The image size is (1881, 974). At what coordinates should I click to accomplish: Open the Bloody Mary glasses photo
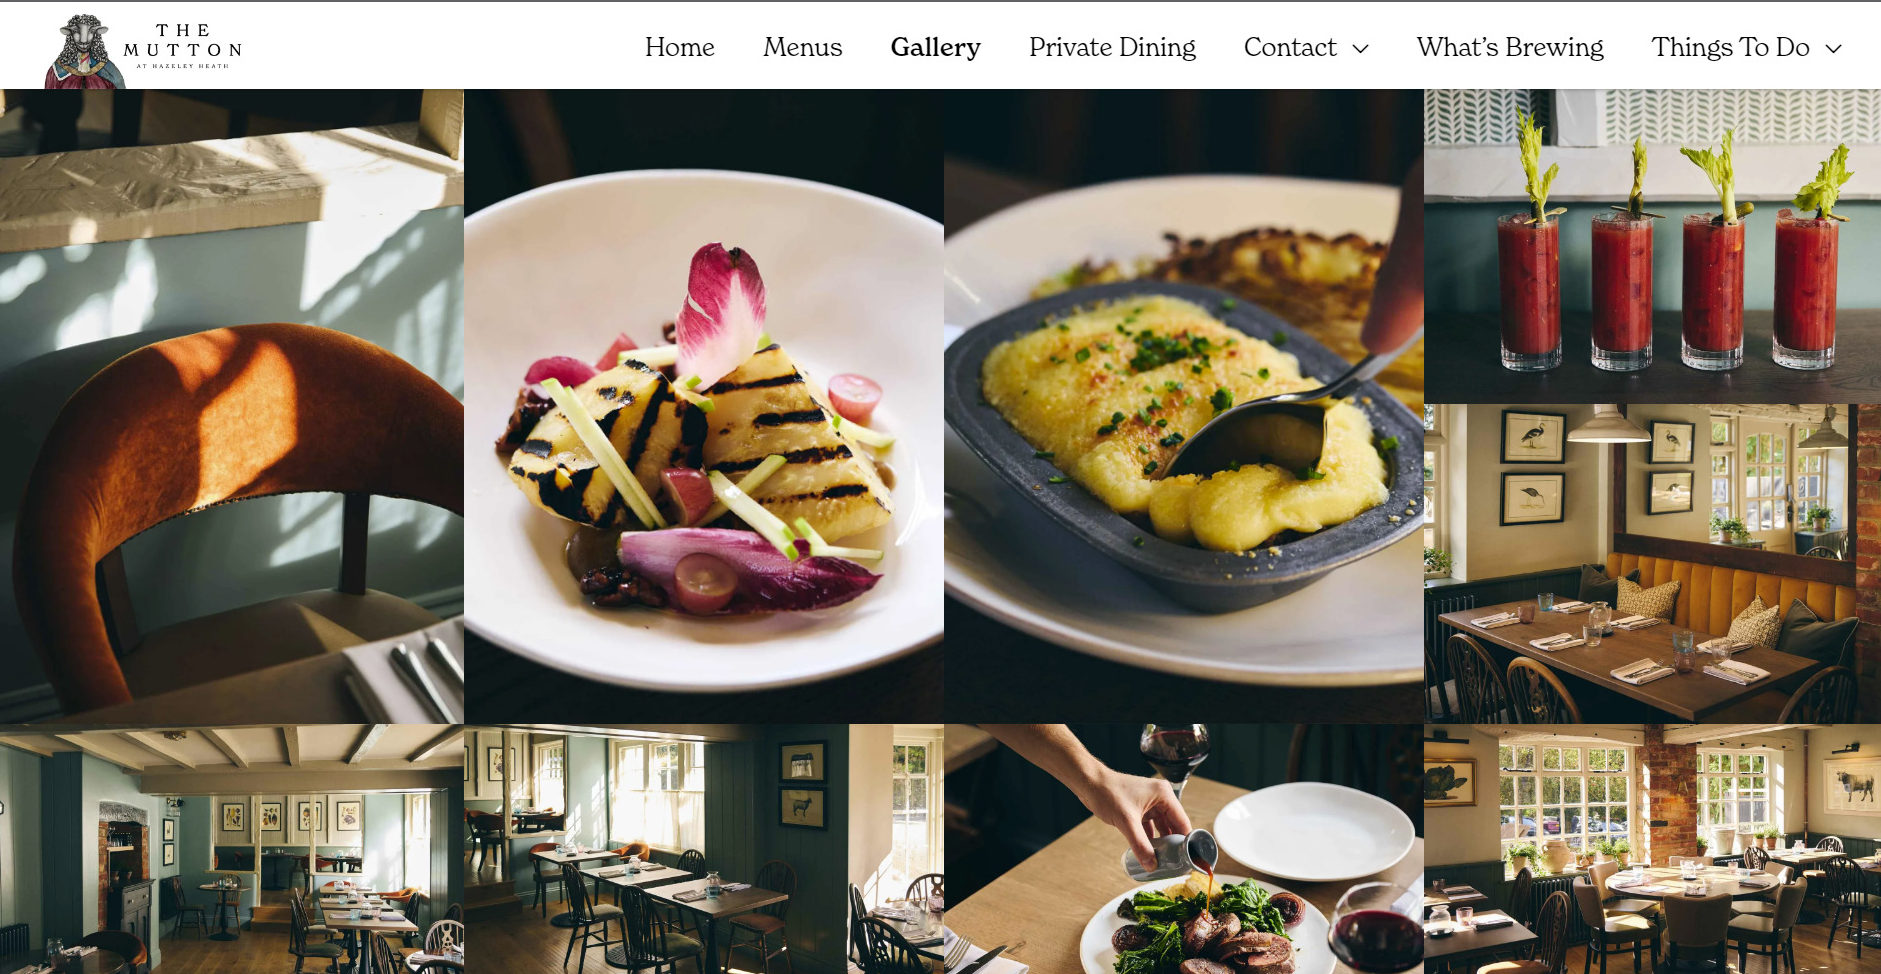(1652, 246)
